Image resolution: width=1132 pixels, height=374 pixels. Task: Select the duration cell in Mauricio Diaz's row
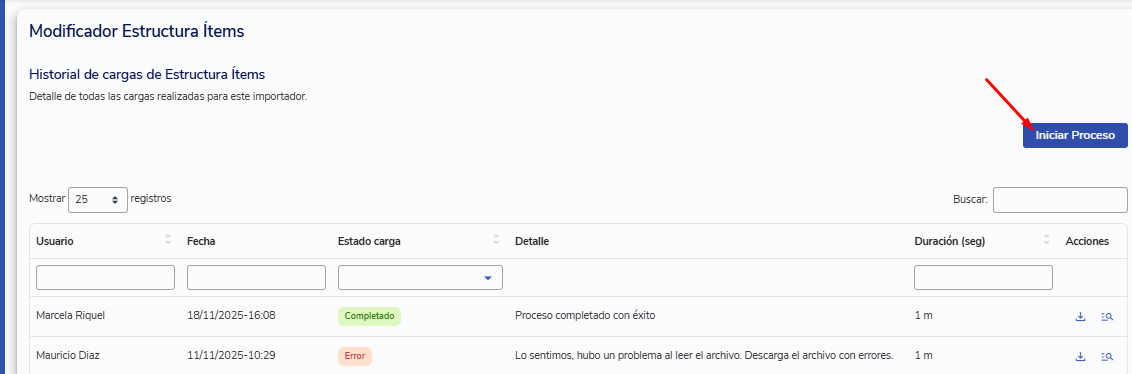(x=923, y=355)
